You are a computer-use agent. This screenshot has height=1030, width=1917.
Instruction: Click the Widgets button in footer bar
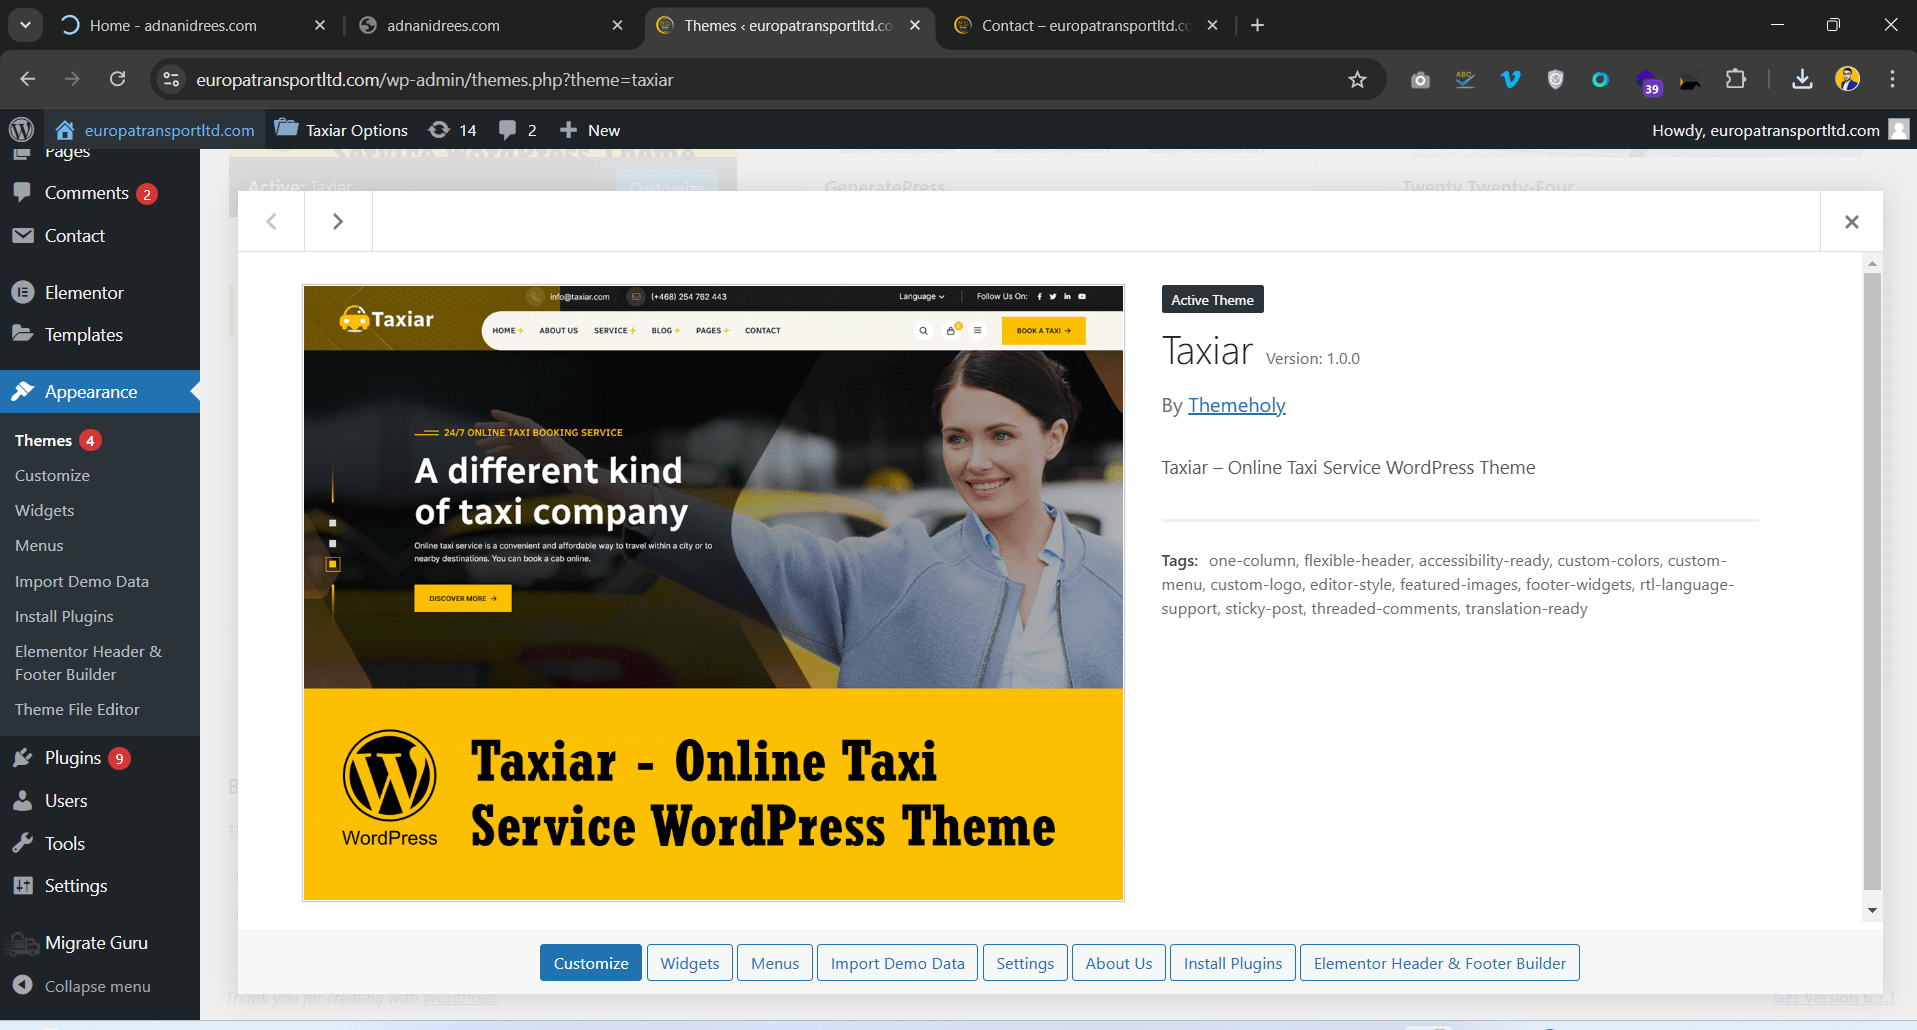coord(690,963)
